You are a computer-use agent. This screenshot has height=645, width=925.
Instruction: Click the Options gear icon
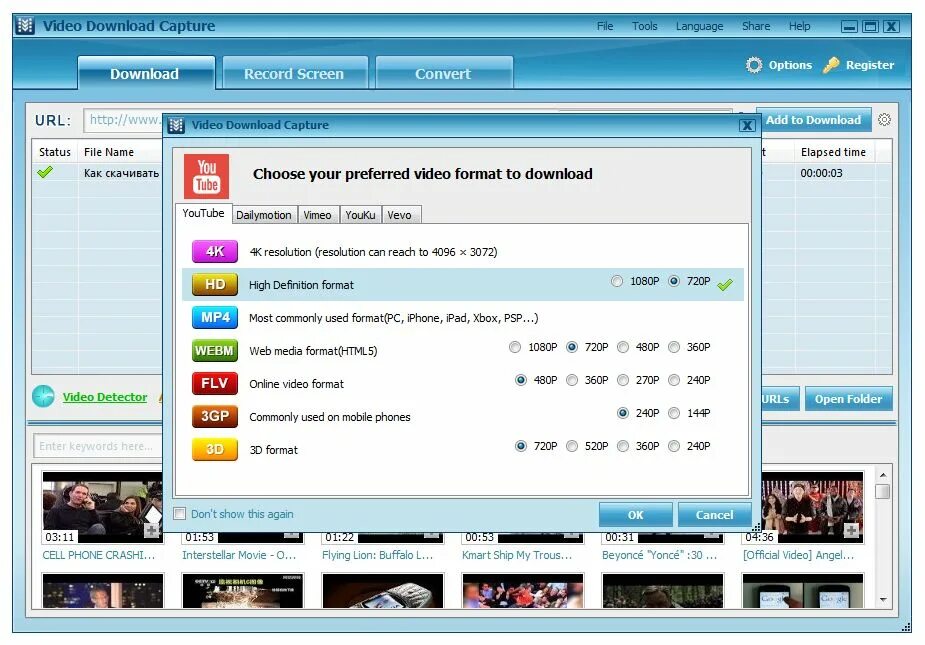(754, 65)
